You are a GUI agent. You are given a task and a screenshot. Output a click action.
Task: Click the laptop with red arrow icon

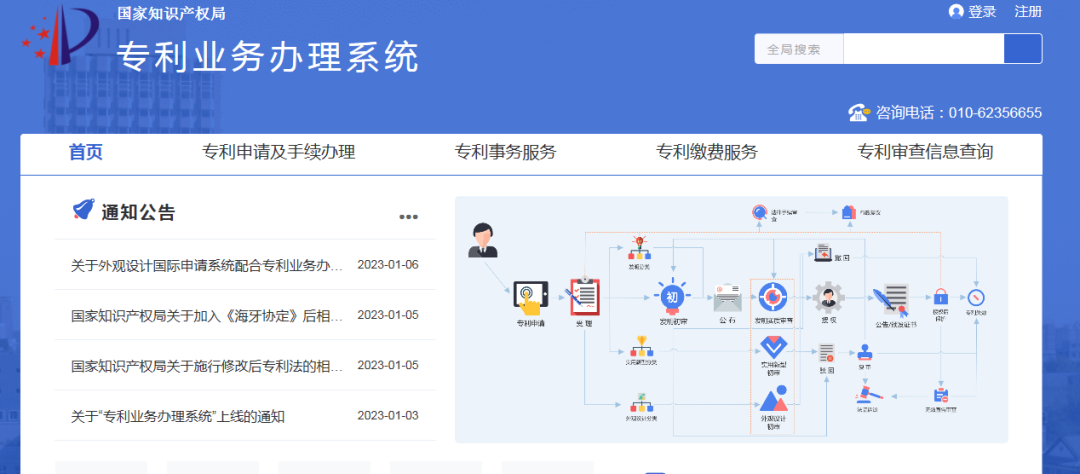822,253
